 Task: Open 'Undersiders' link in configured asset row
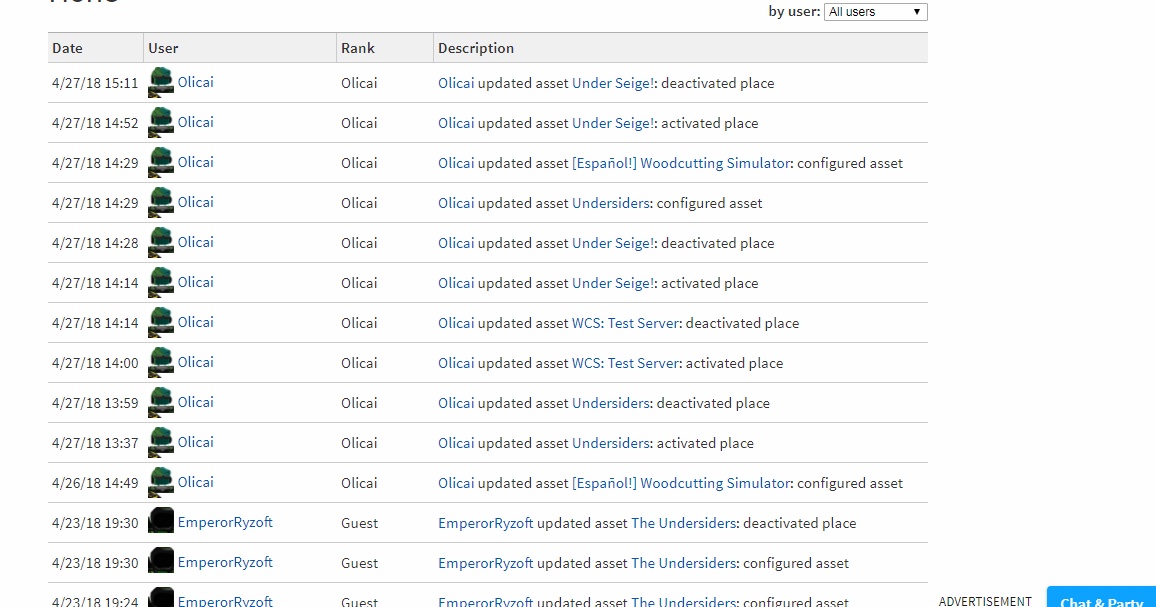[611, 203]
